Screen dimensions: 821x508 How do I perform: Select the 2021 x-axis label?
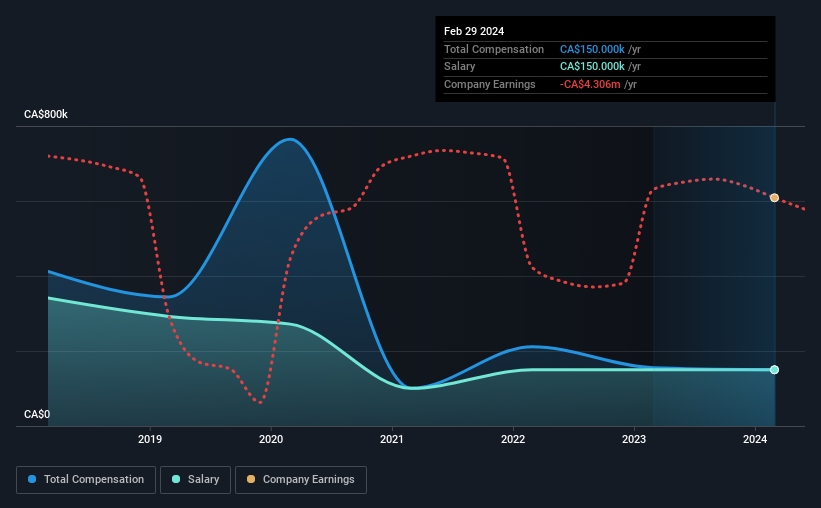(392, 439)
